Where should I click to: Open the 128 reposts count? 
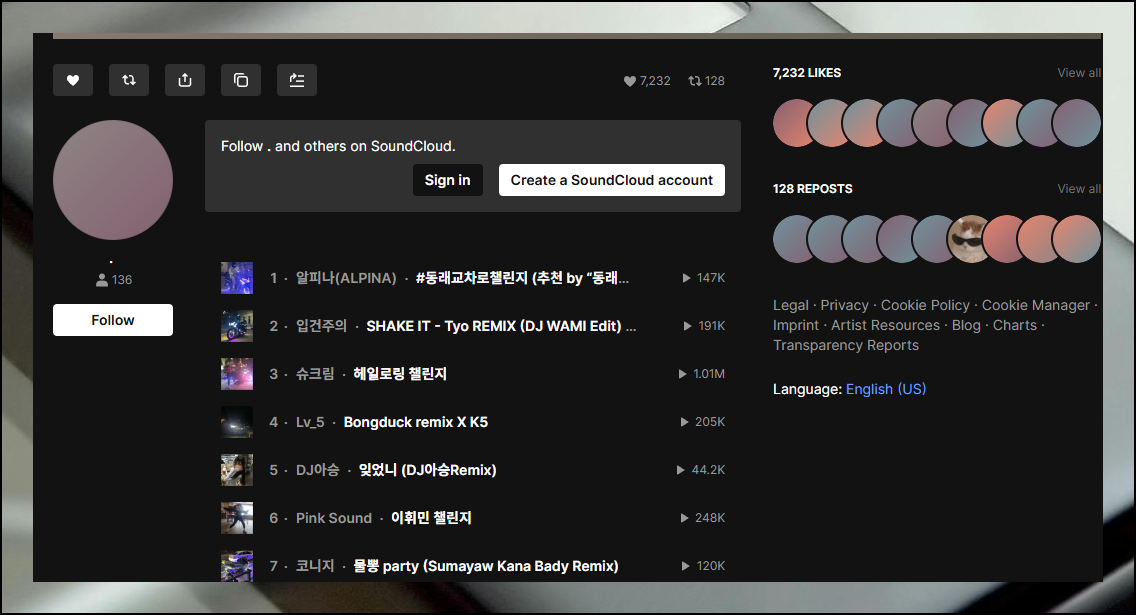[x=706, y=81]
